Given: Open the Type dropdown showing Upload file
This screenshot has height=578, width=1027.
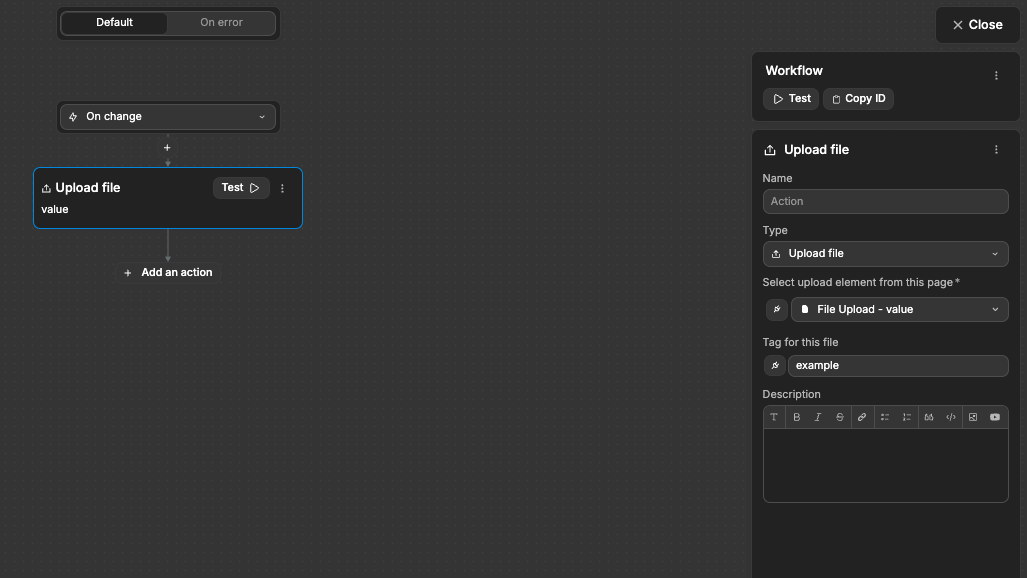Looking at the screenshot, I should coord(885,253).
